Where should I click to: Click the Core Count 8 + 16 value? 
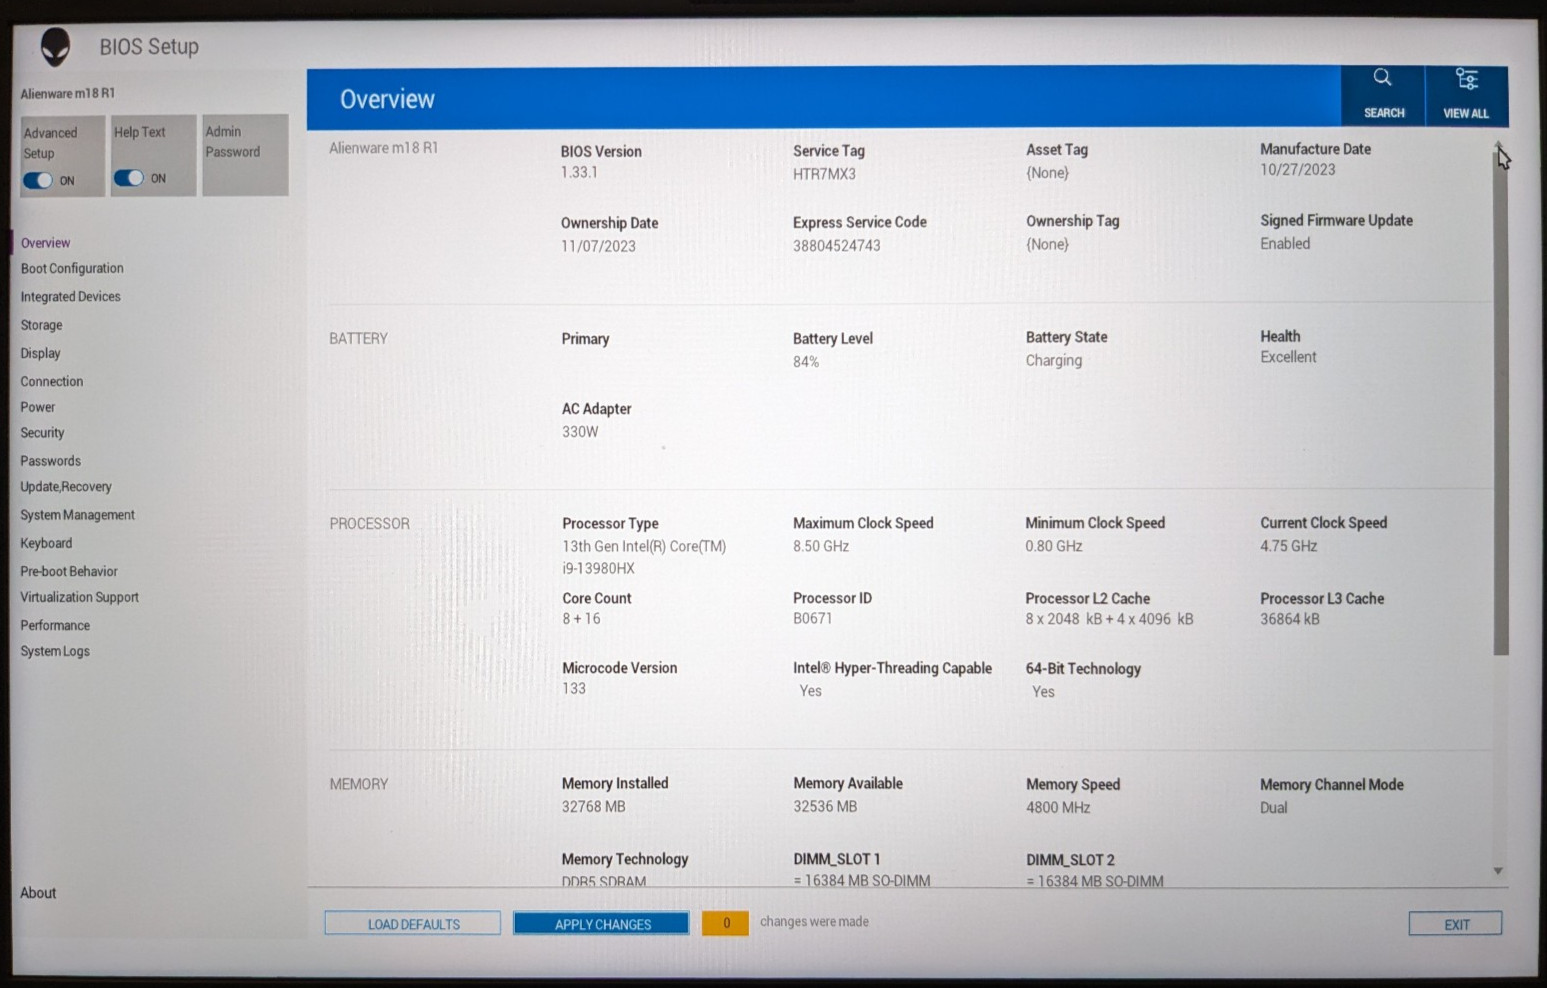pyautogui.click(x=581, y=619)
